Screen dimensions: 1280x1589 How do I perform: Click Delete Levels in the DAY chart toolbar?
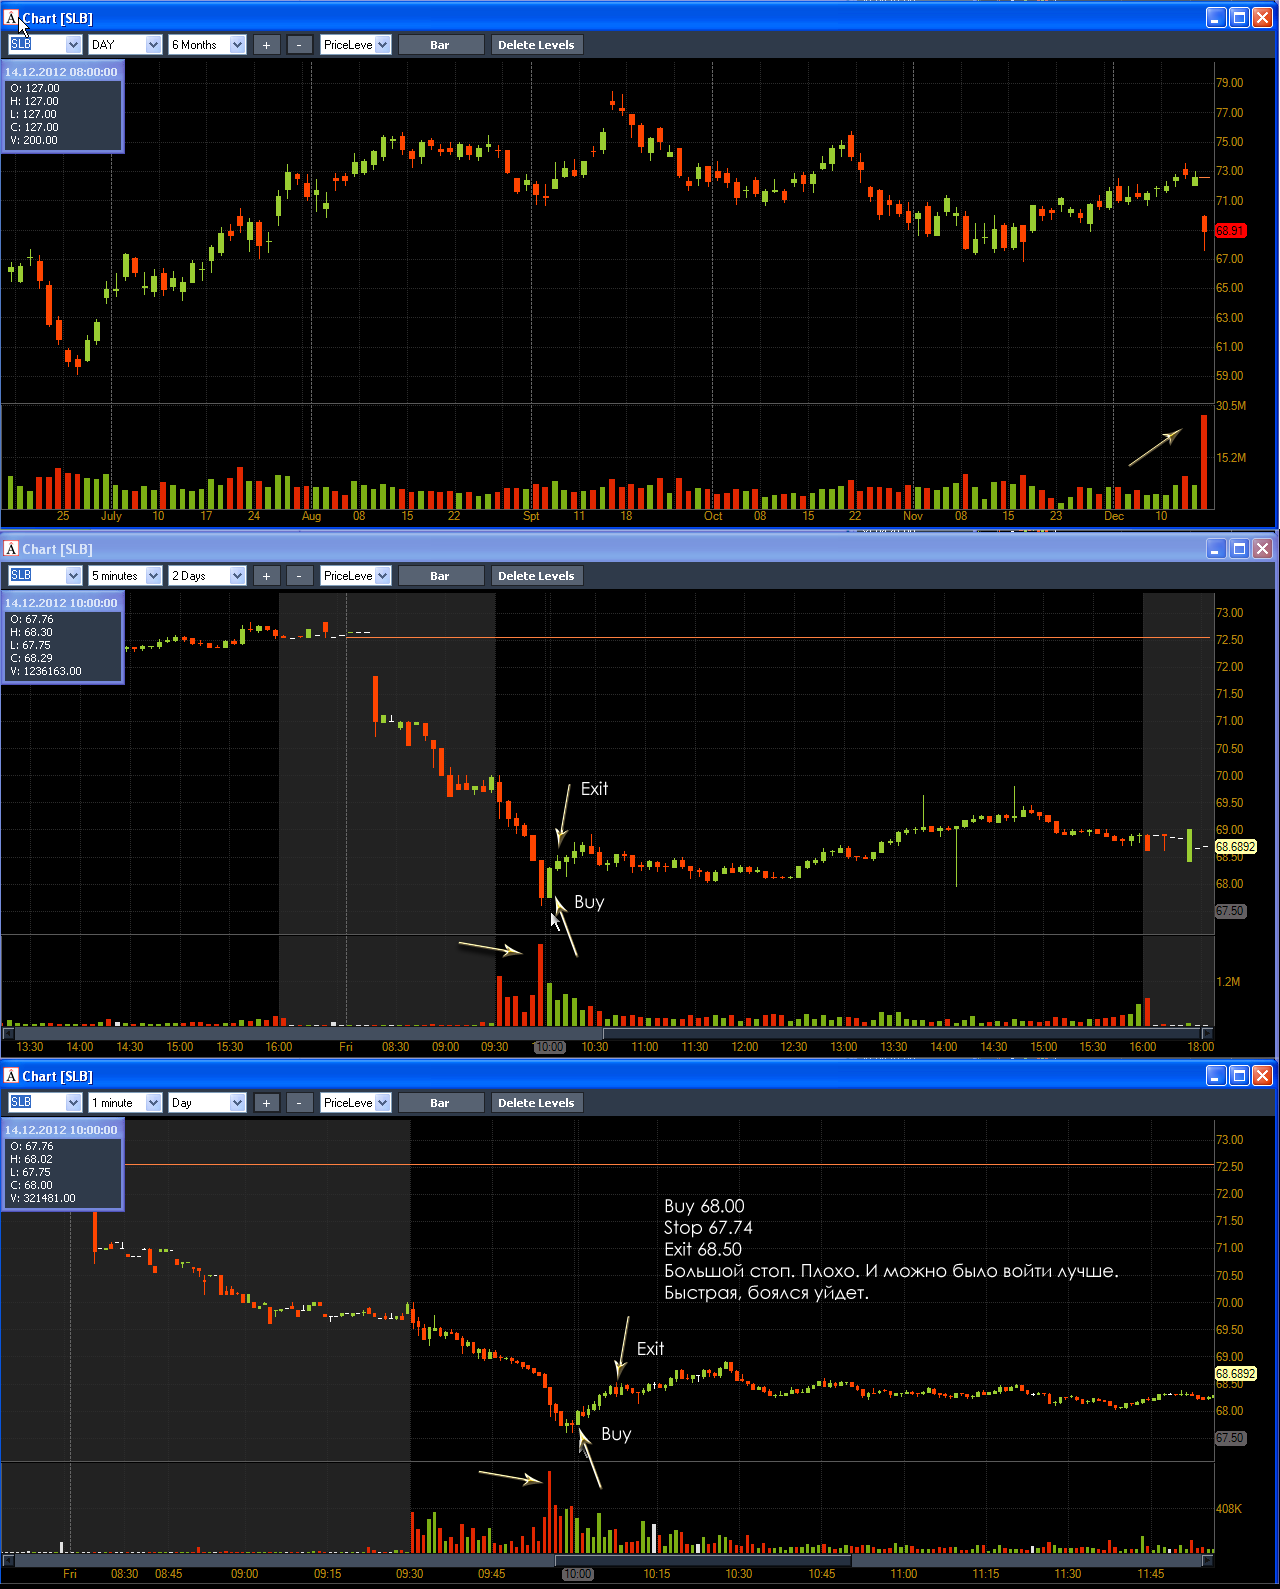point(536,45)
